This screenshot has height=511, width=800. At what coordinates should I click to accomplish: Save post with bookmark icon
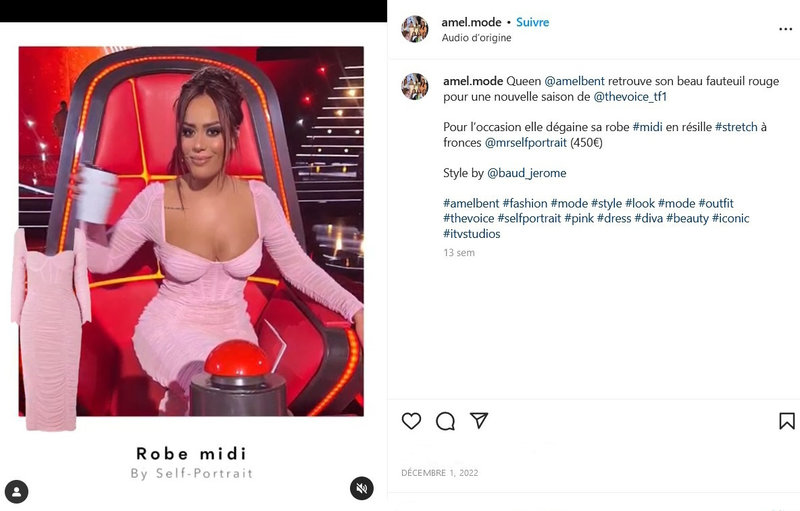click(787, 421)
